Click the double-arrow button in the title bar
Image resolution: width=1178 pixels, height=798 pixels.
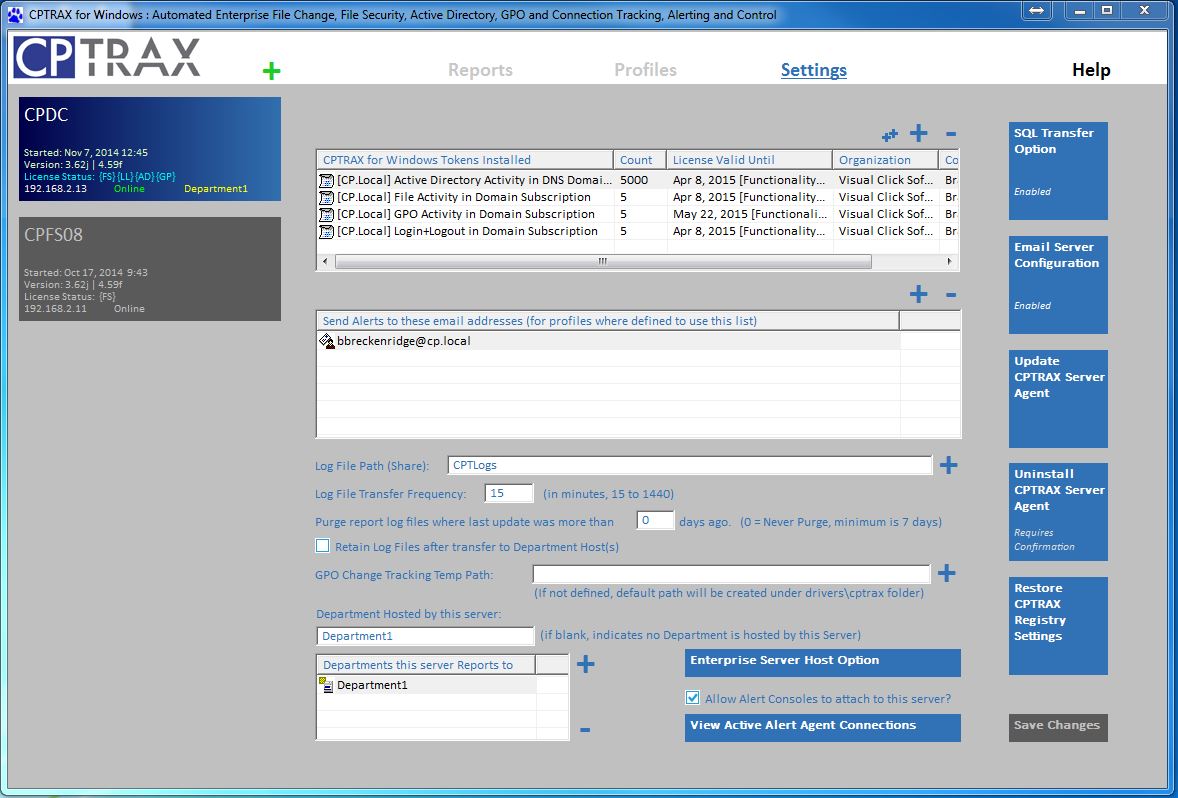(1037, 11)
